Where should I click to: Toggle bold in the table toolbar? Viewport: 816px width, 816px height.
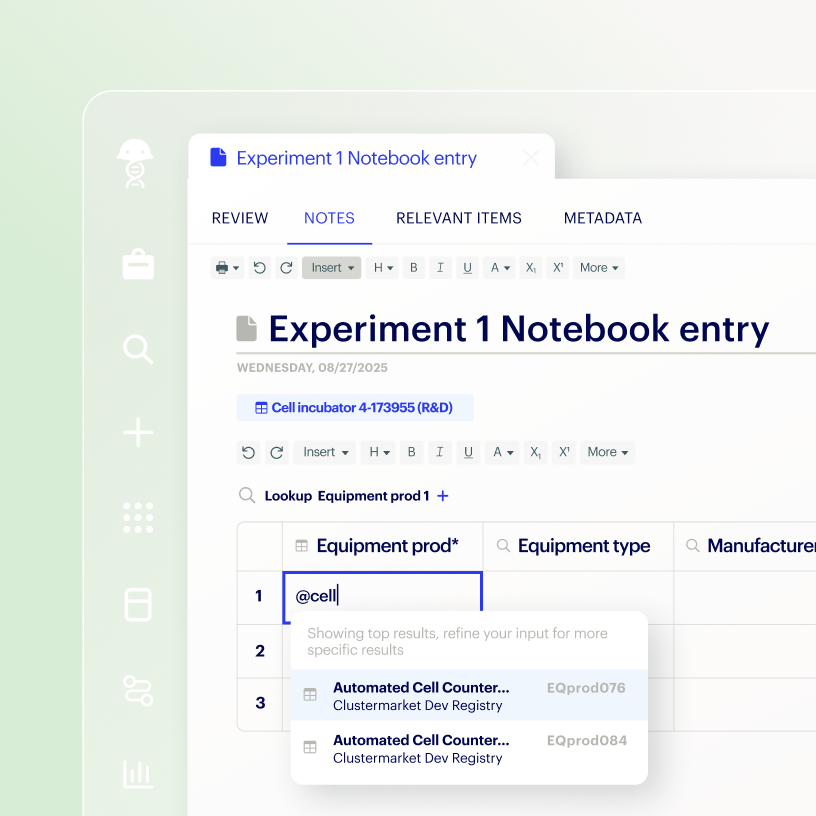coord(412,452)
